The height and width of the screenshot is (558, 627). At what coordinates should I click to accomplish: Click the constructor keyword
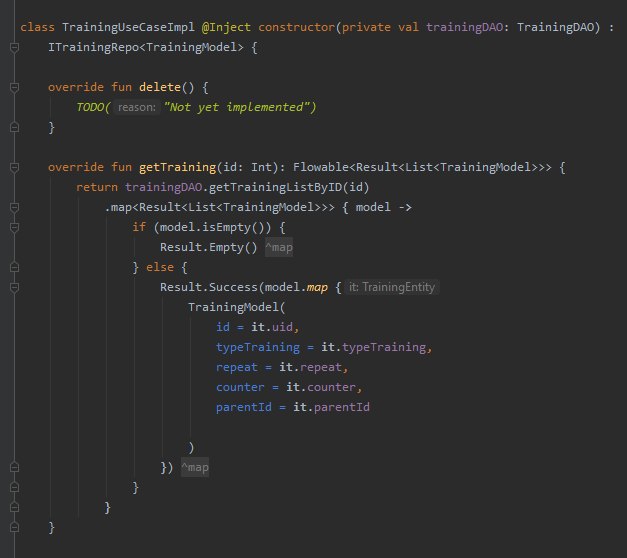pyautogui.click(x=296, y=27)
